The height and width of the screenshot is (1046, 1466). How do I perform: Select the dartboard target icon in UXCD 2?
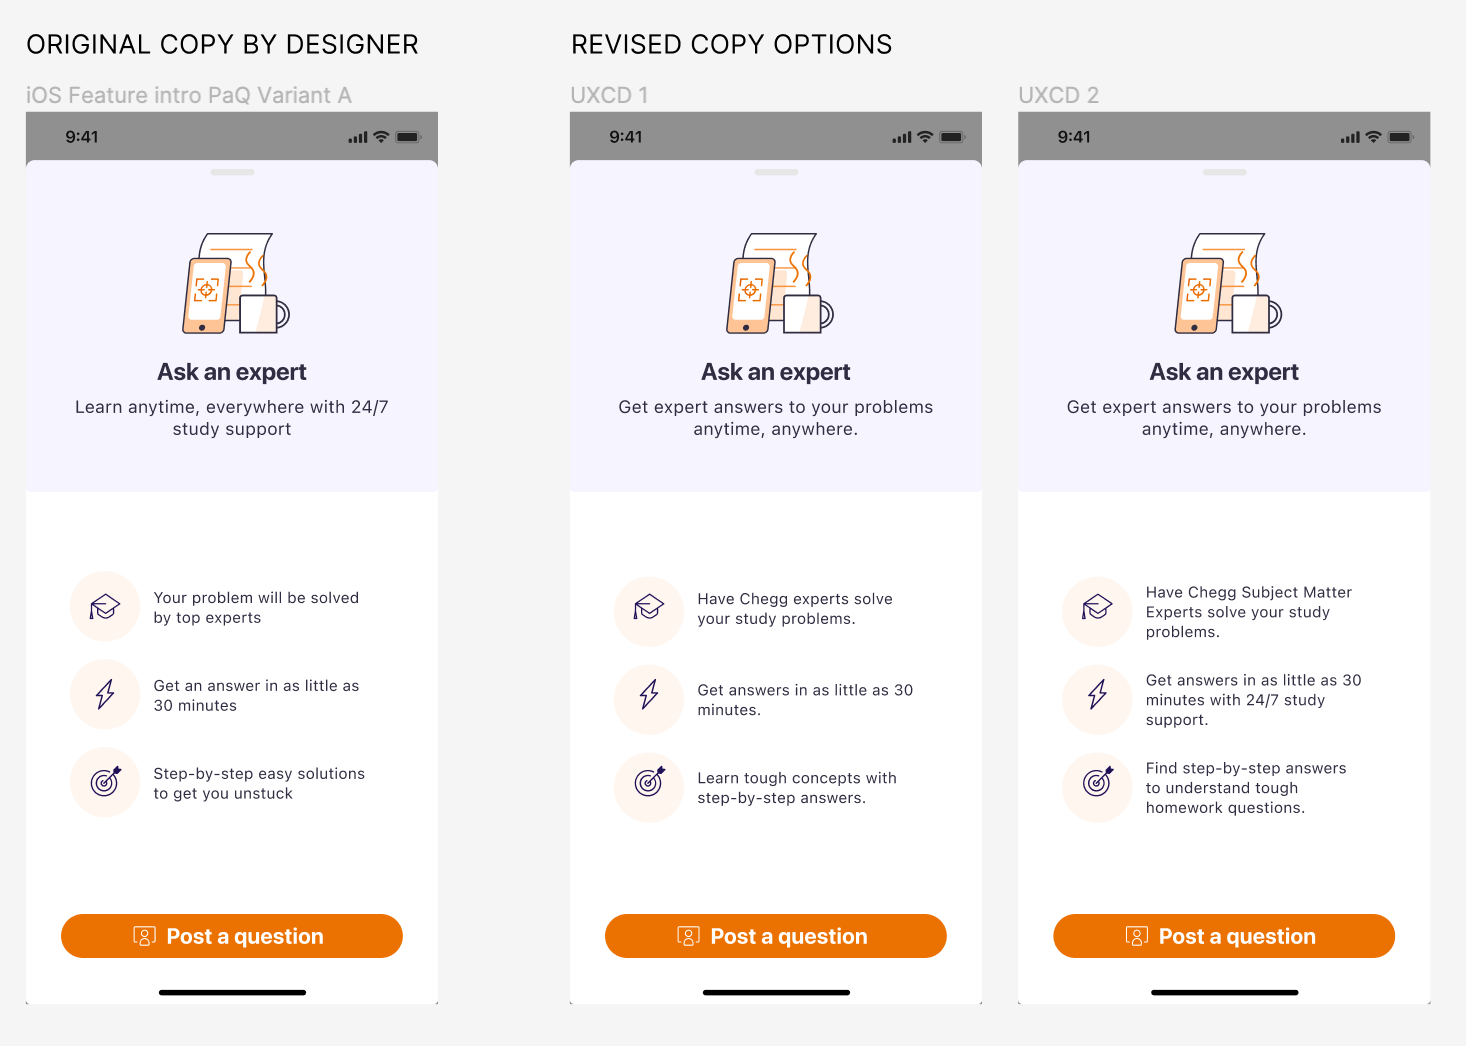[x=1097, y=787]
